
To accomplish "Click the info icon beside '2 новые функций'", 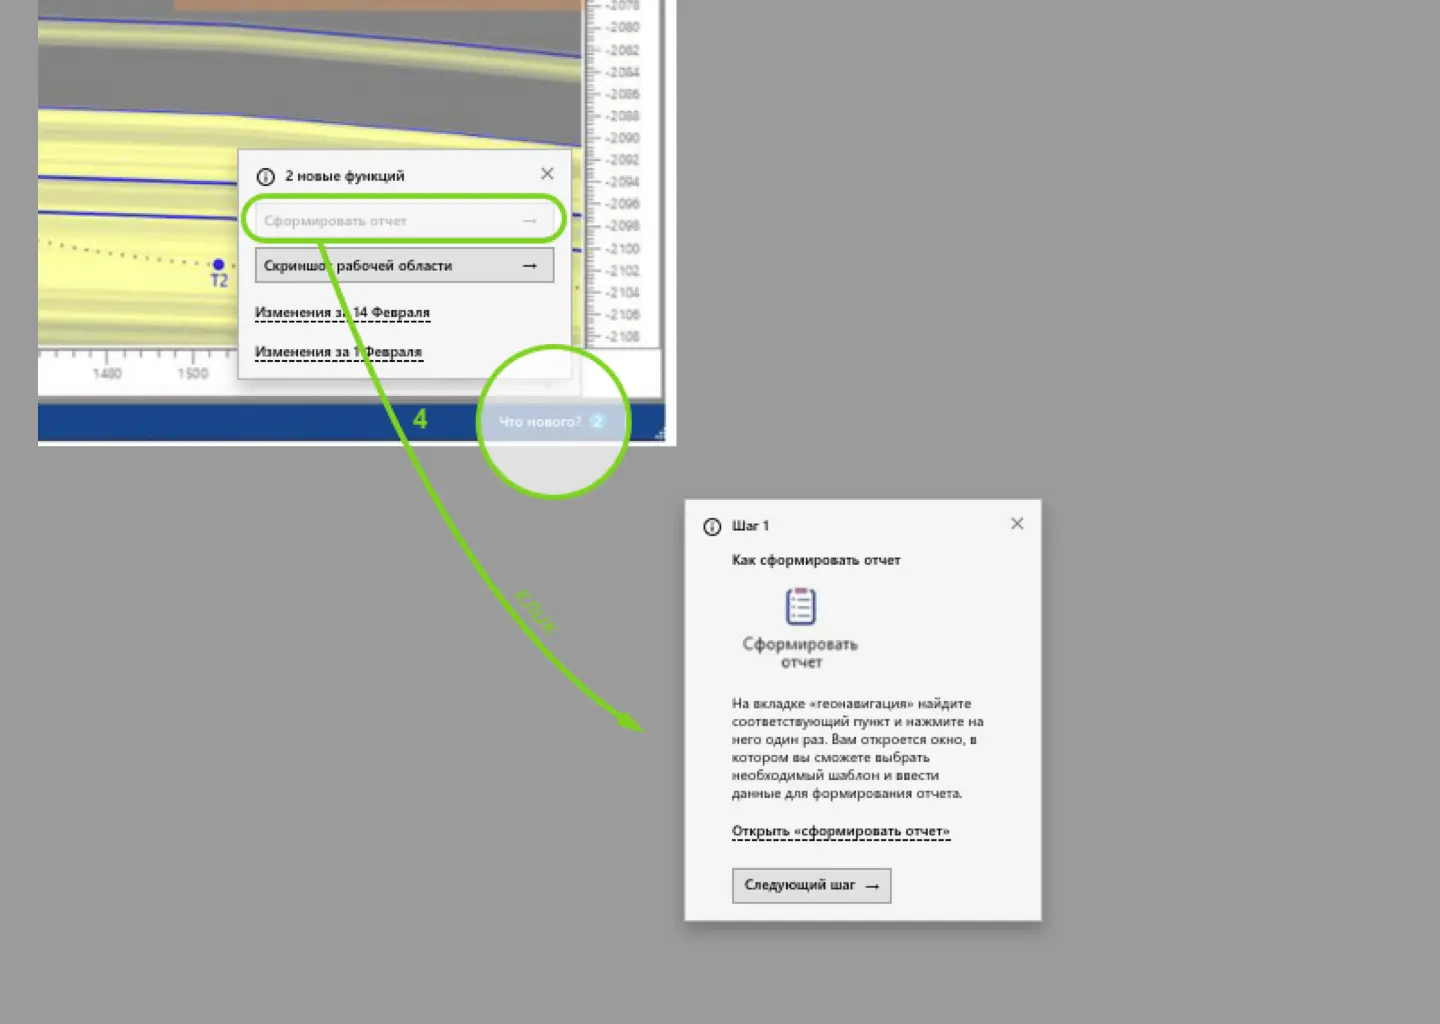I will tap(265, 177).
